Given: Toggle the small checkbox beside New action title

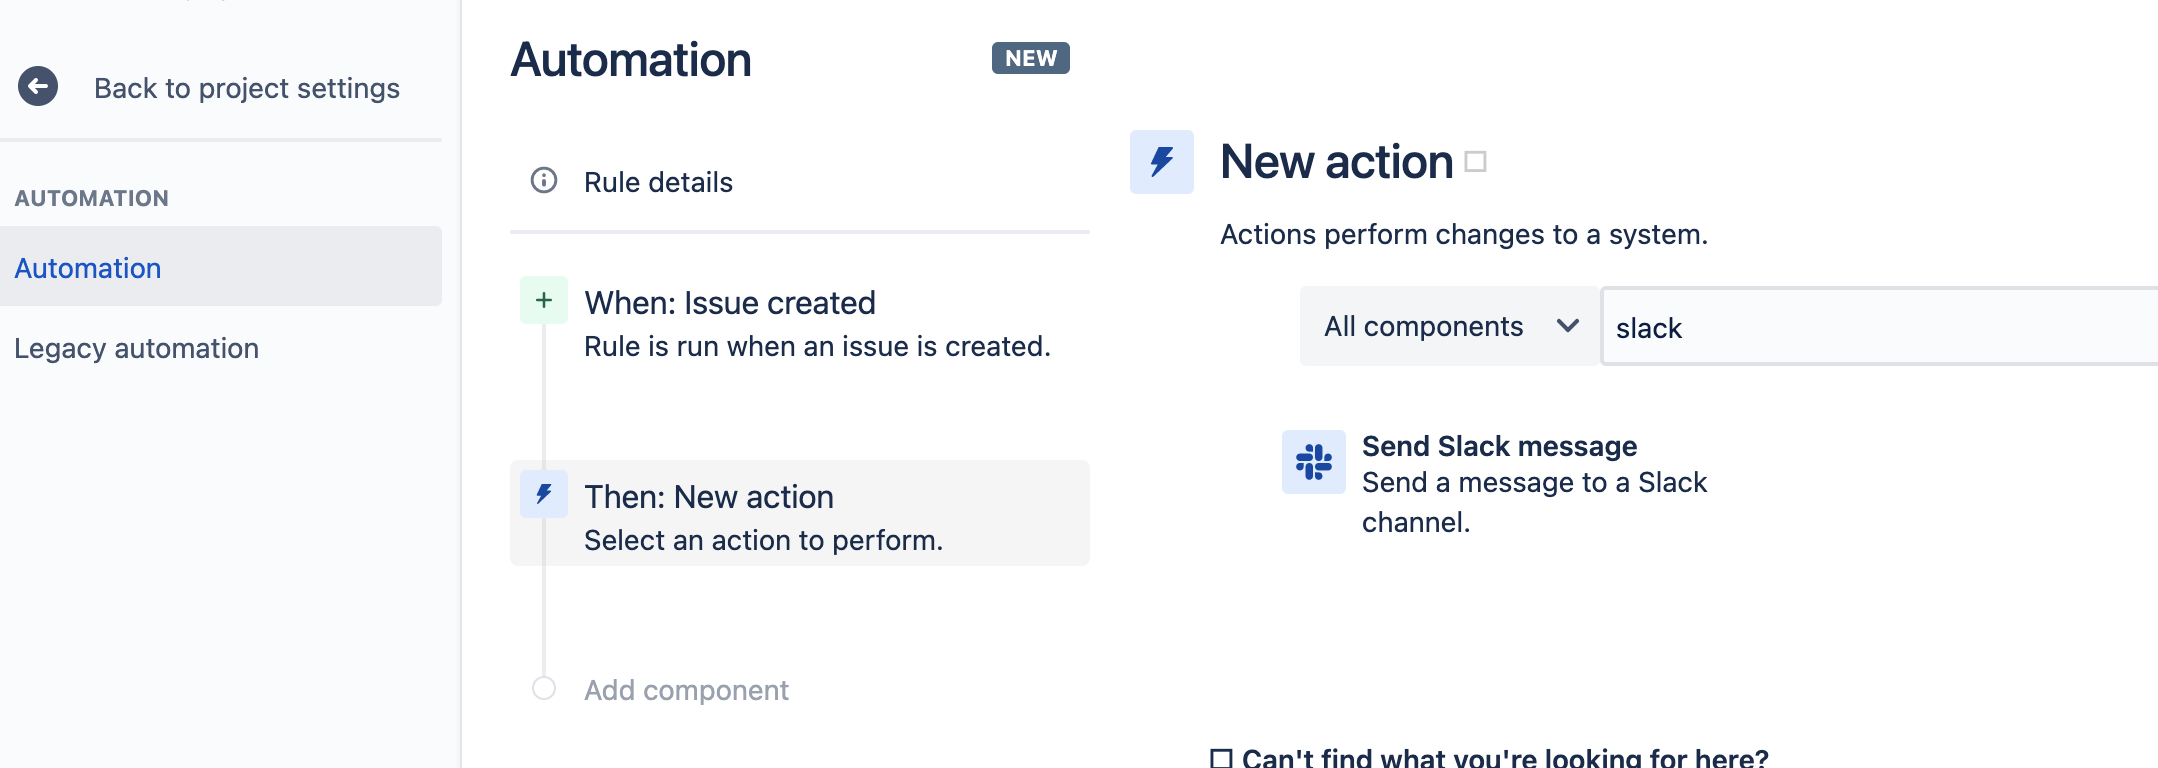Looking at the screenshot, I should point(1475,160).
